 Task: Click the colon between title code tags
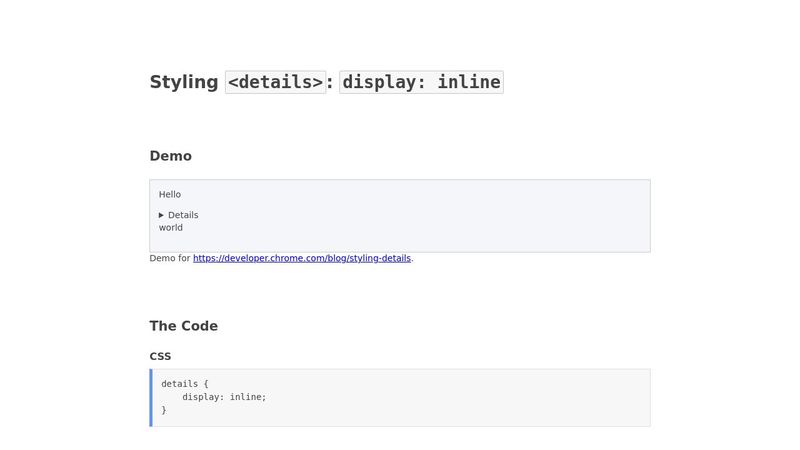pos(332,83)
